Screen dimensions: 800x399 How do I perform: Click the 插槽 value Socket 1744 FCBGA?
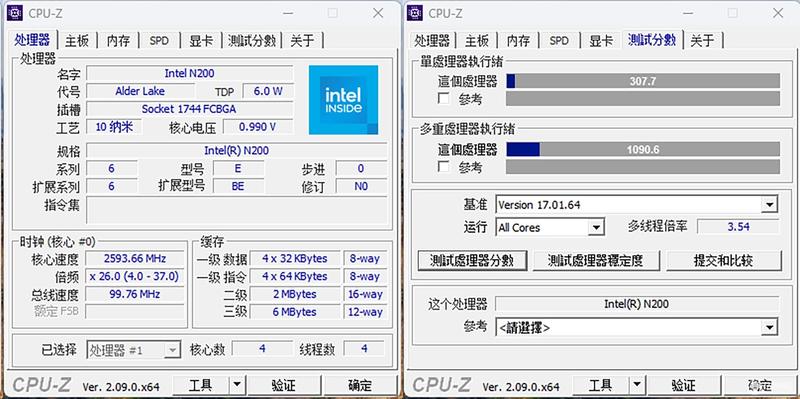190,109
